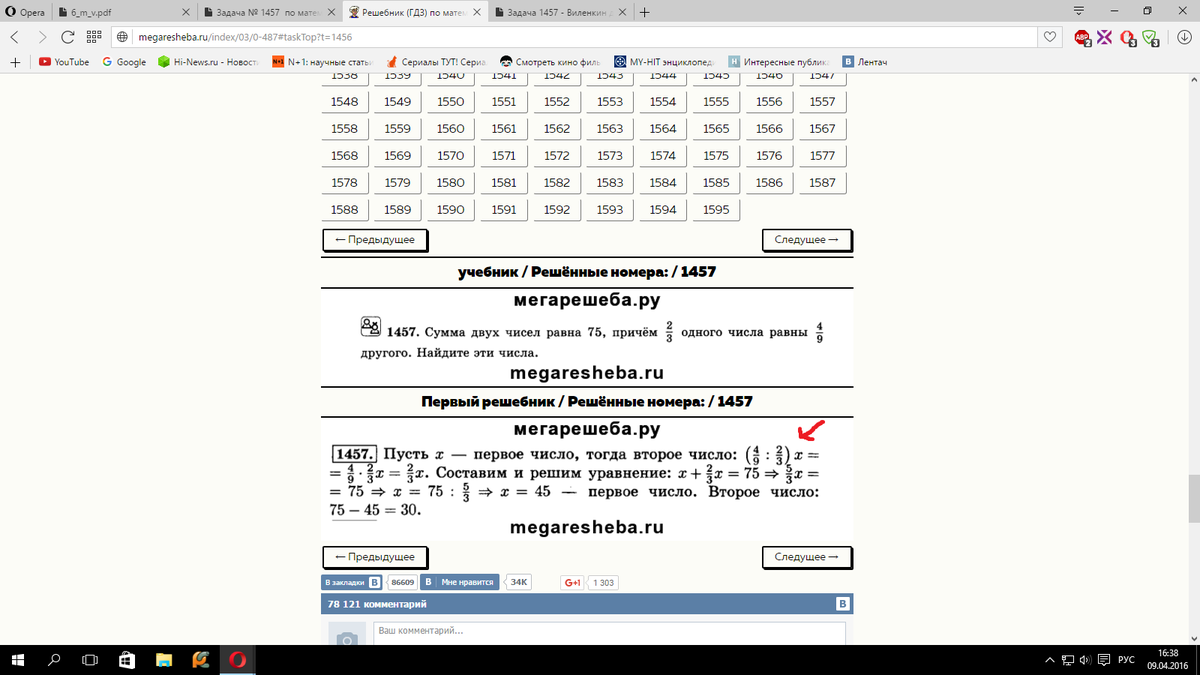Switch to the 6_m_v.pdf tab
Screen dimensions: 1200x675
120,13
